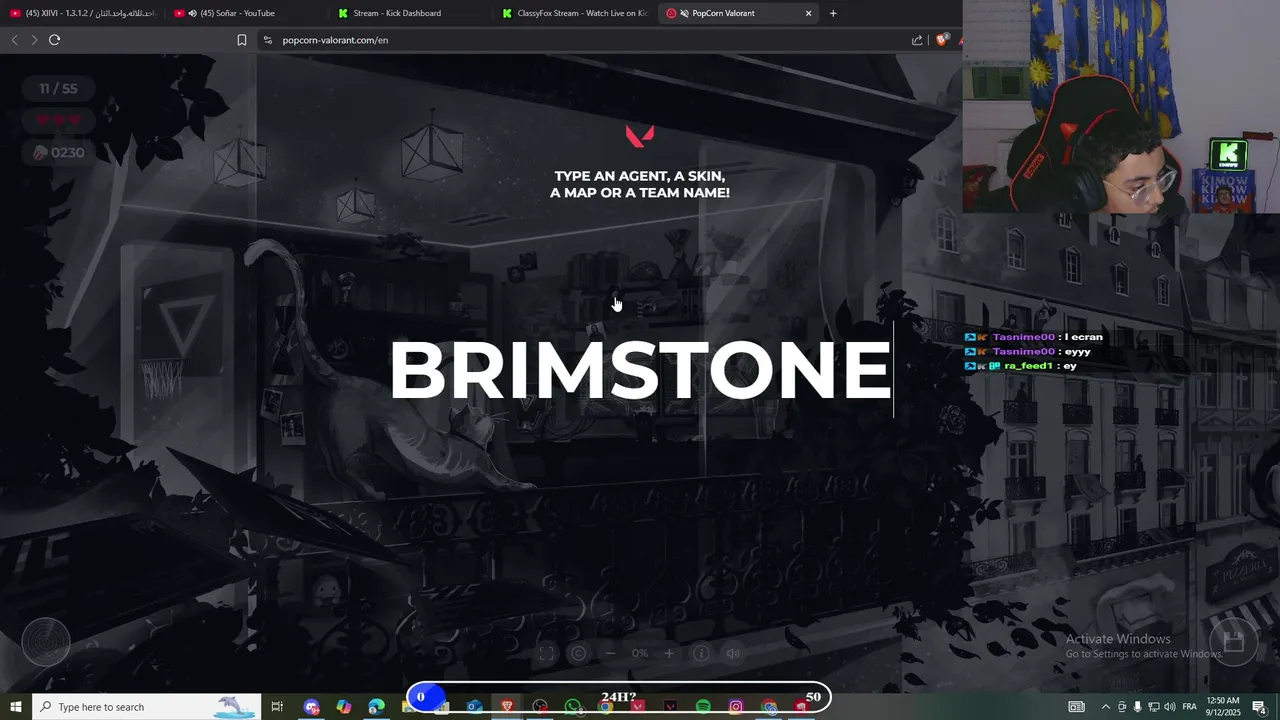
Task: Click ra_feed1's 'ey' chat message
Action: click(x=1021, y=366)
